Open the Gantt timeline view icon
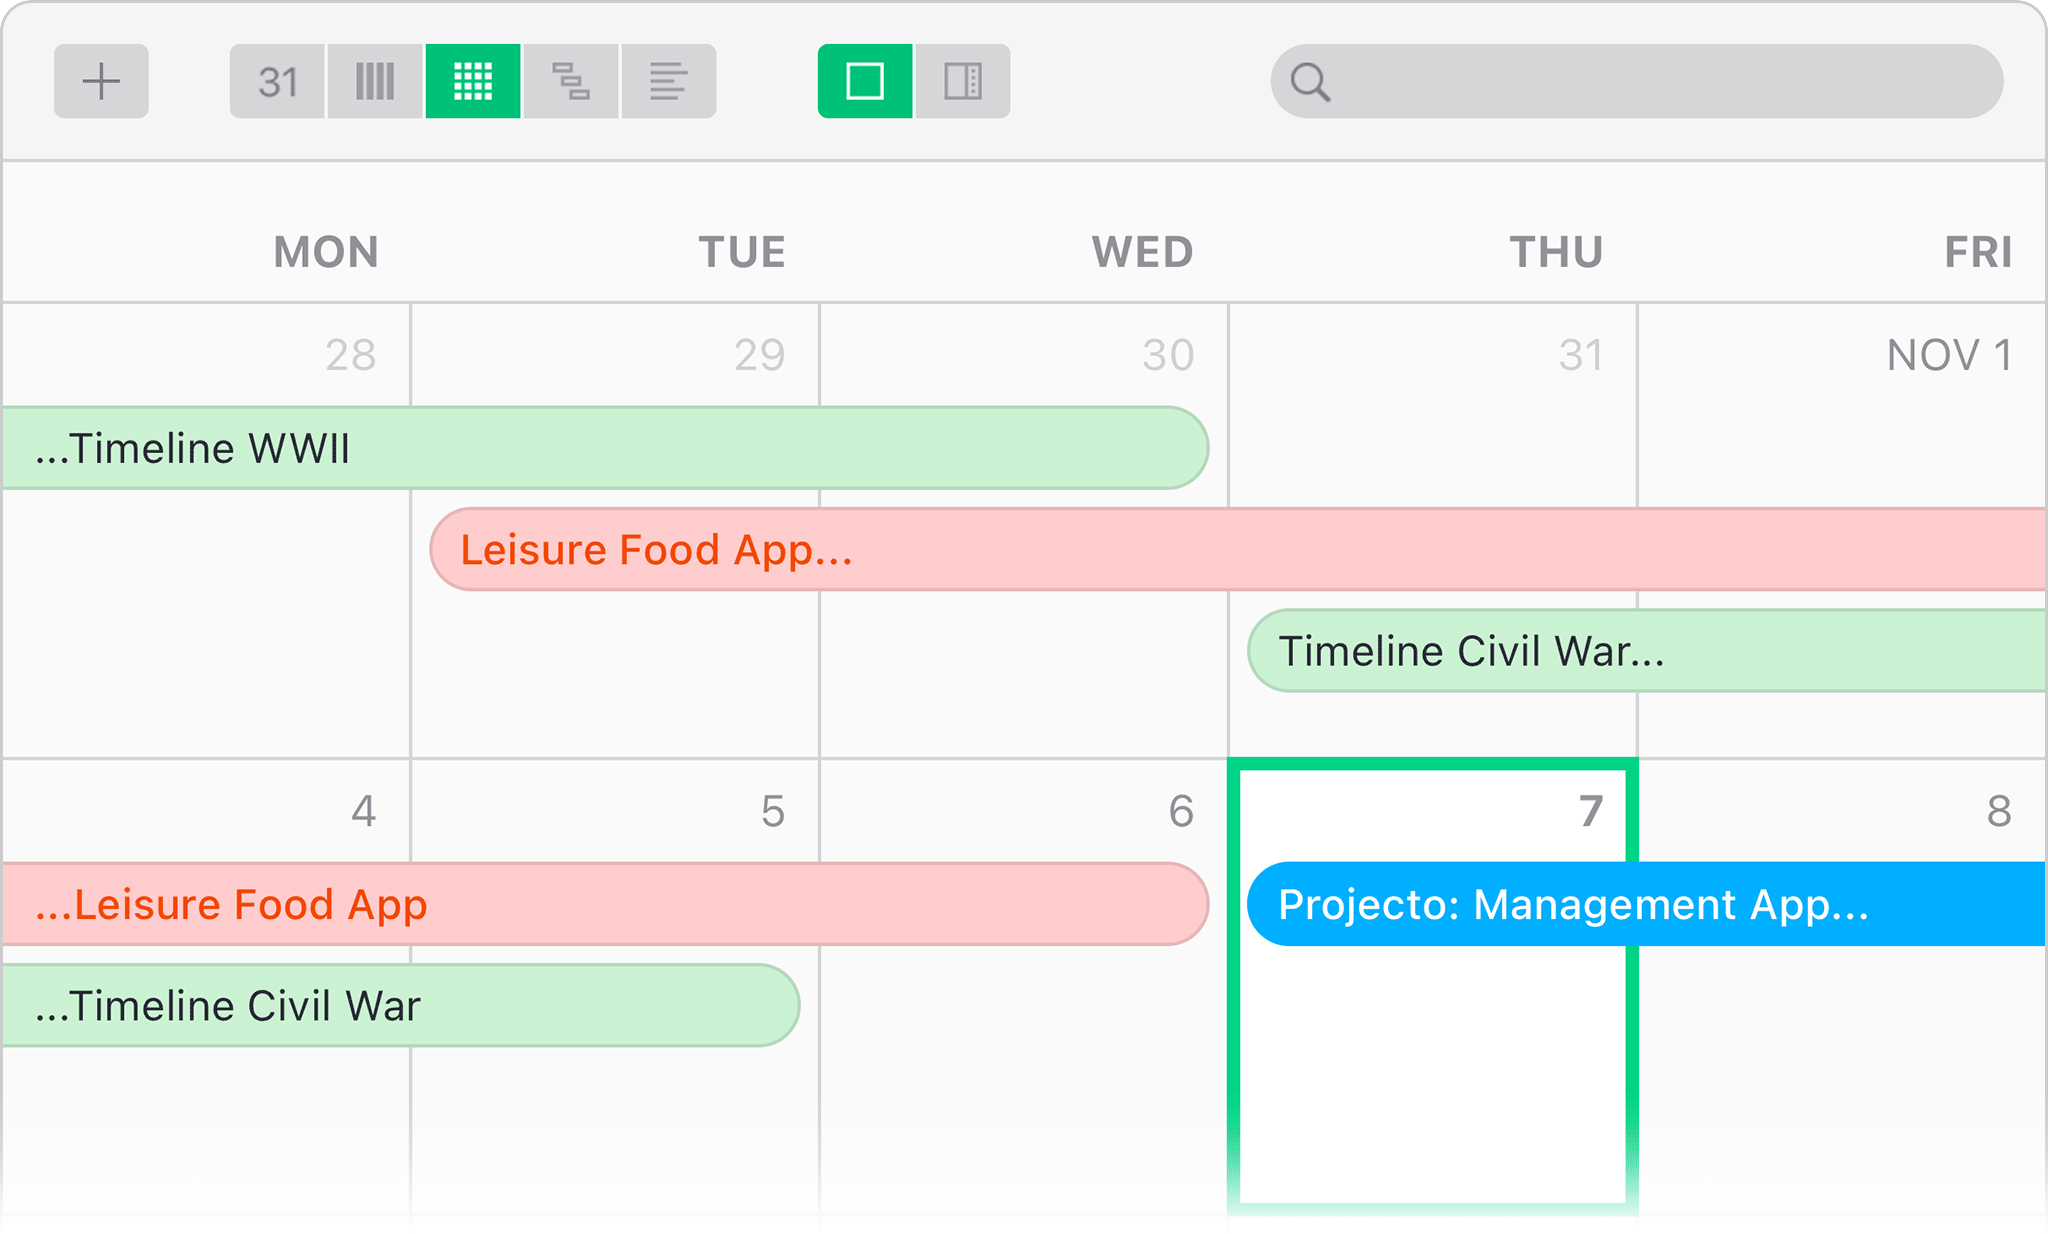The width and height of the screenshot is (2048, 1234). (x=570, y=81)
